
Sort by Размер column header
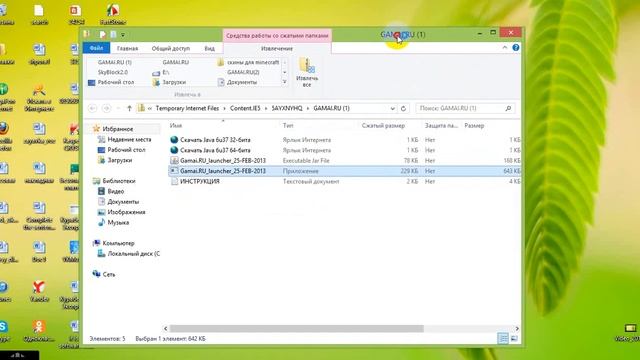(x=474, y=126)
